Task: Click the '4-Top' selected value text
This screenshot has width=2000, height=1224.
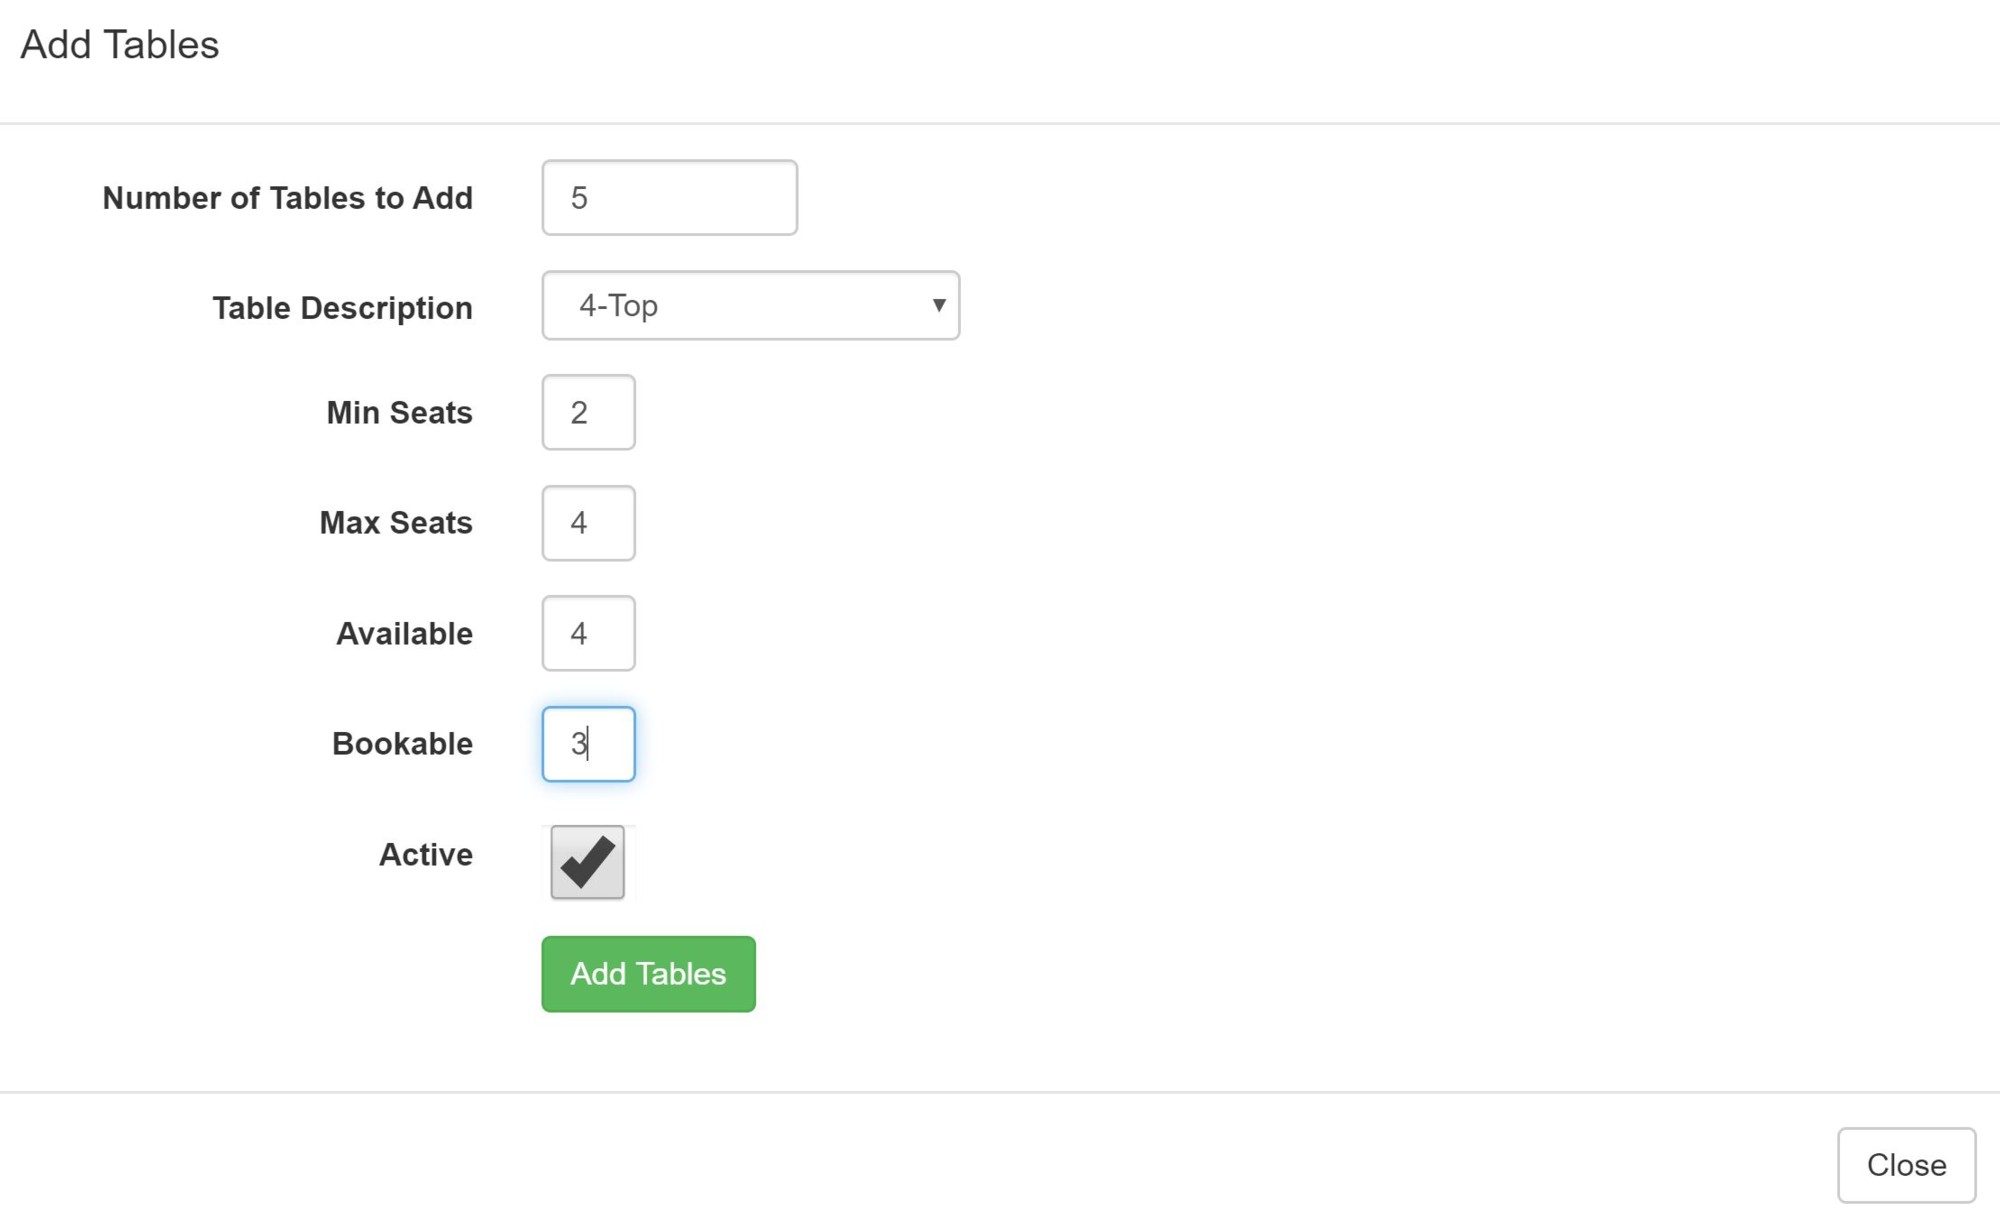Action: [x=618, y=306]
